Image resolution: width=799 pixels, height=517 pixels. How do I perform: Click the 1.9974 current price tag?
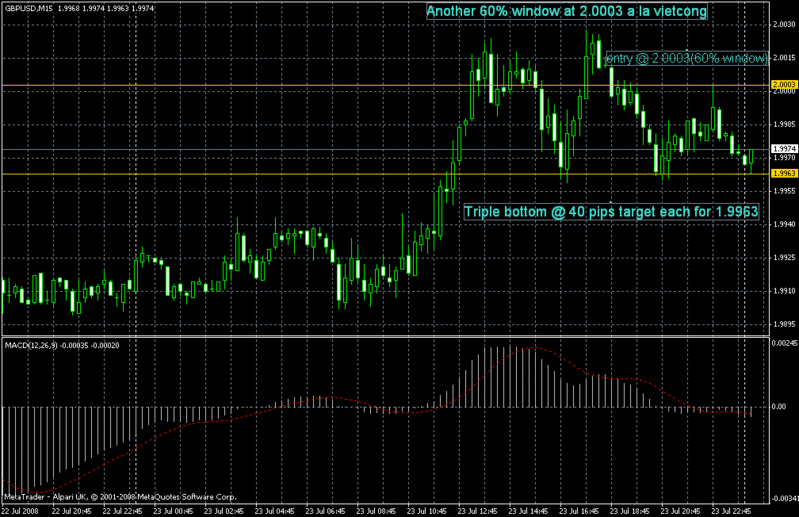point(783,148)
